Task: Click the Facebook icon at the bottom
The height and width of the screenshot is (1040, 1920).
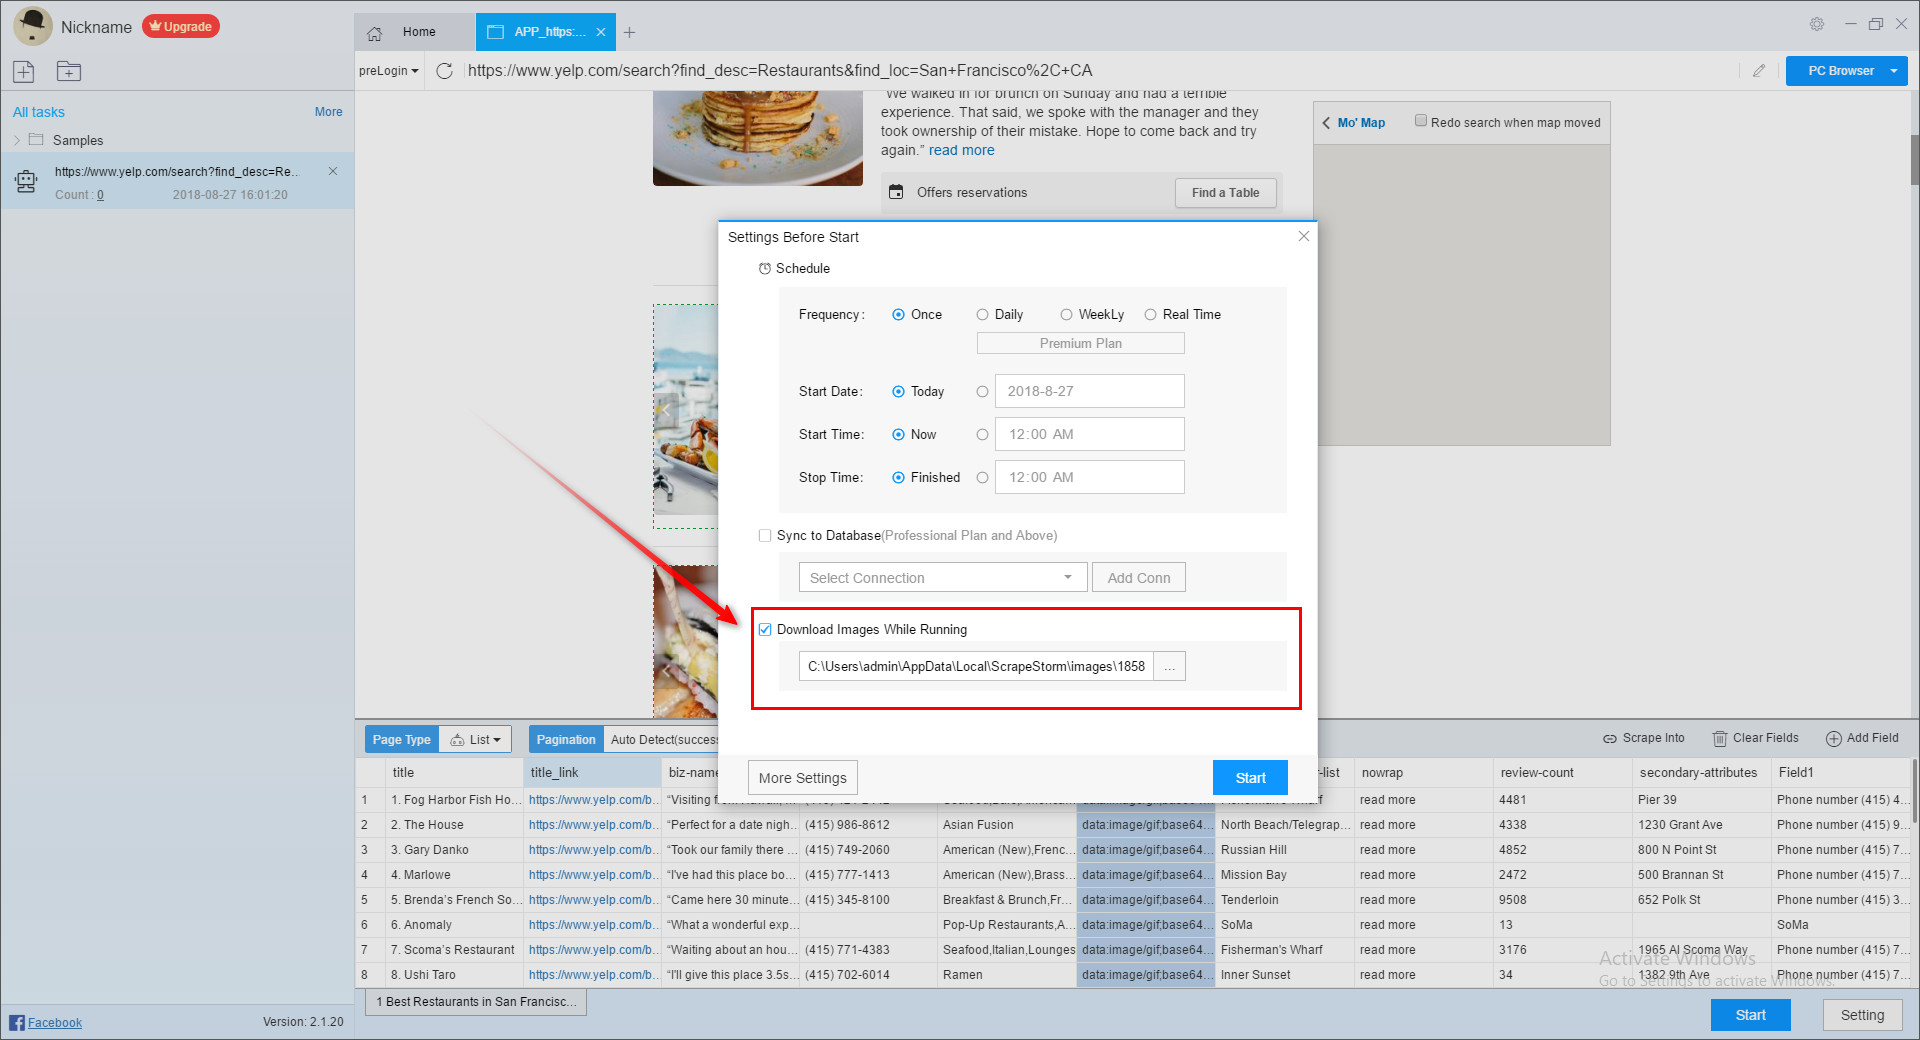Action: [16, 1022]
